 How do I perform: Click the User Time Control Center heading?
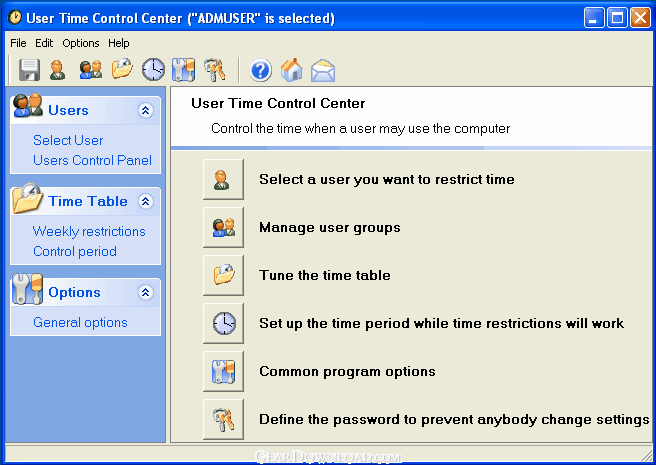tap(278, 103)
